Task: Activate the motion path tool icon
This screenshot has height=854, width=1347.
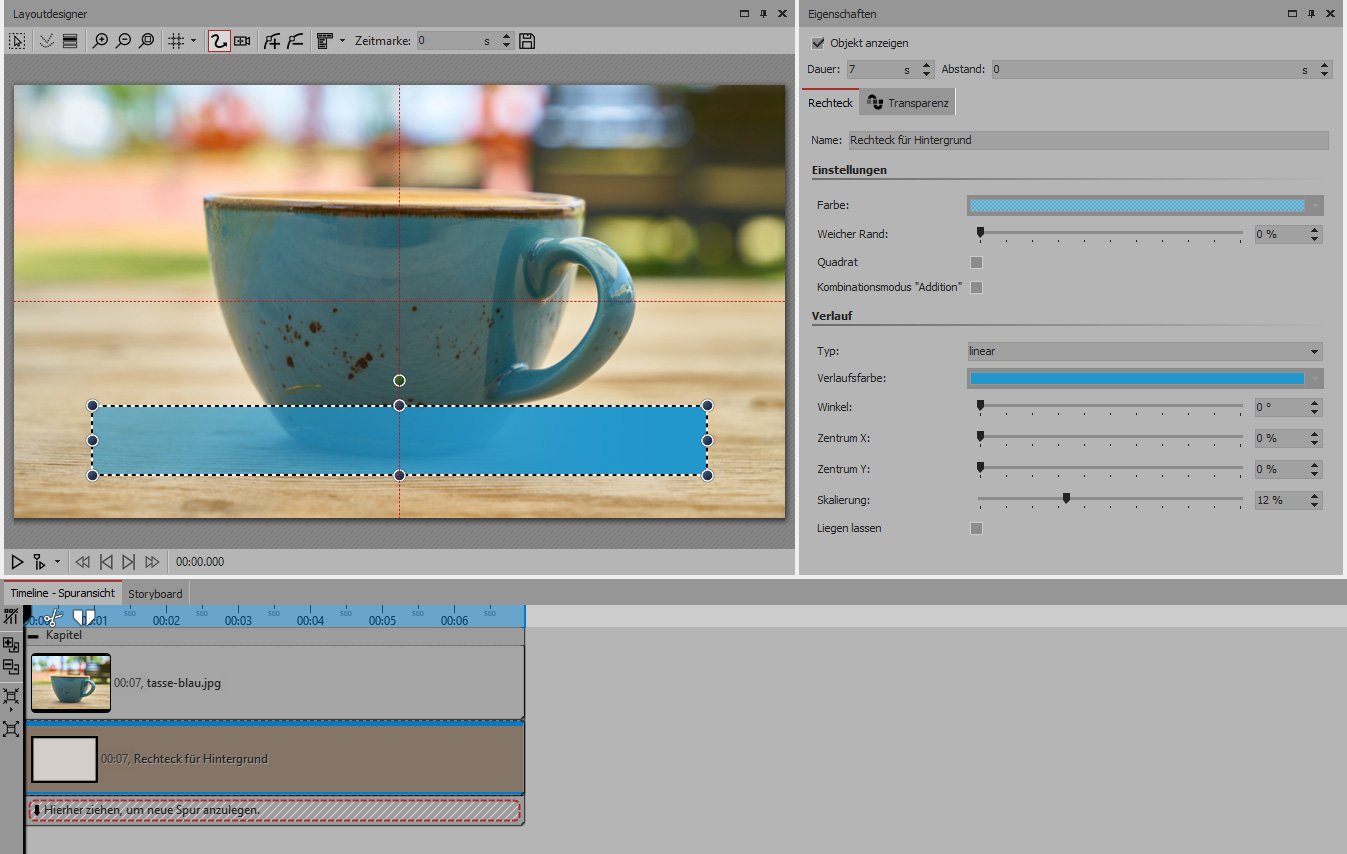Action: click(218, 41)
